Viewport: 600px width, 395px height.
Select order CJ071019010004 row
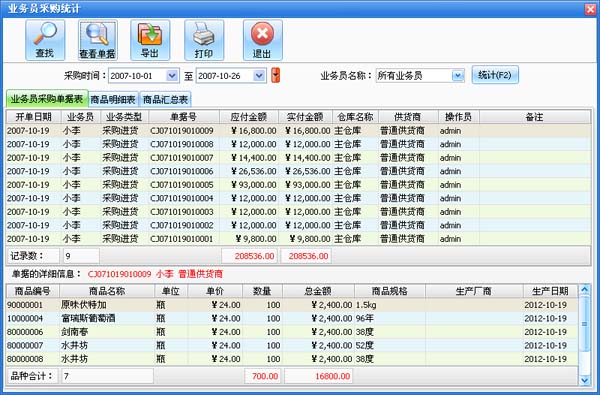[298, 198]
